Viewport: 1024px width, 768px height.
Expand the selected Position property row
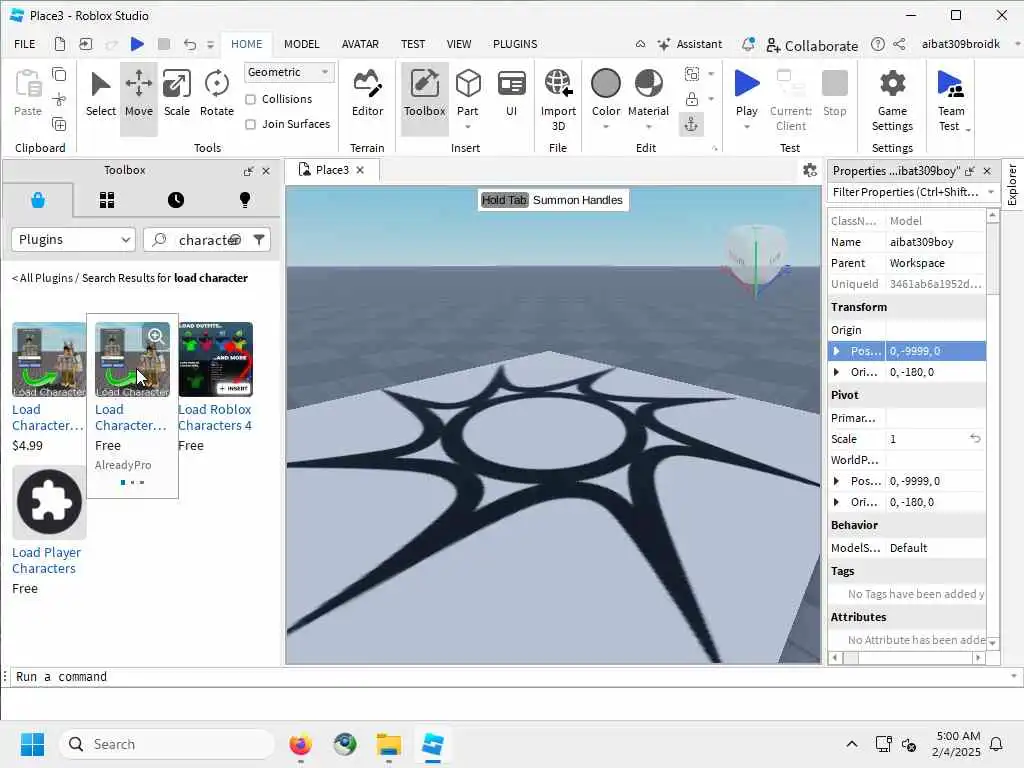(837, 351)
